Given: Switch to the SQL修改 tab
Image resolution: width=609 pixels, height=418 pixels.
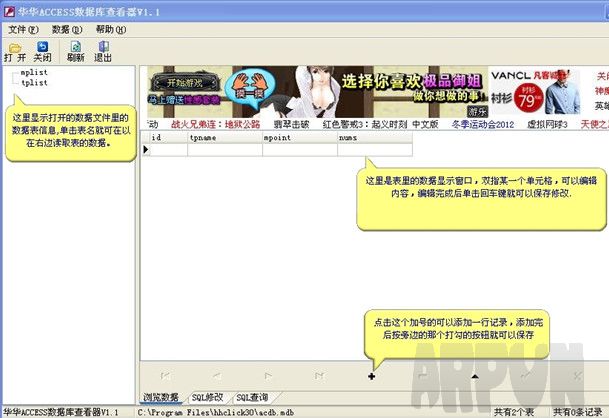Looking at the screenshot, I should [x=207, y=397].
